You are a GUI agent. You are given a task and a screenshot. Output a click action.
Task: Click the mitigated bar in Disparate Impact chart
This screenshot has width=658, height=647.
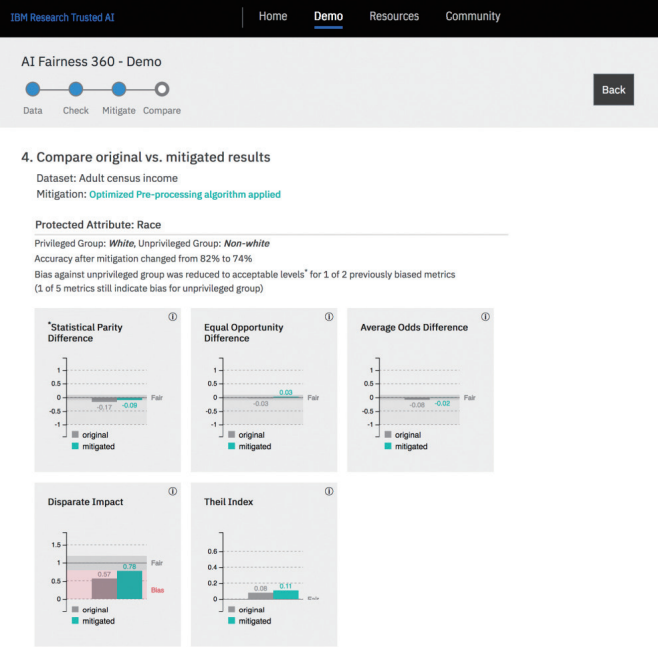129,584
